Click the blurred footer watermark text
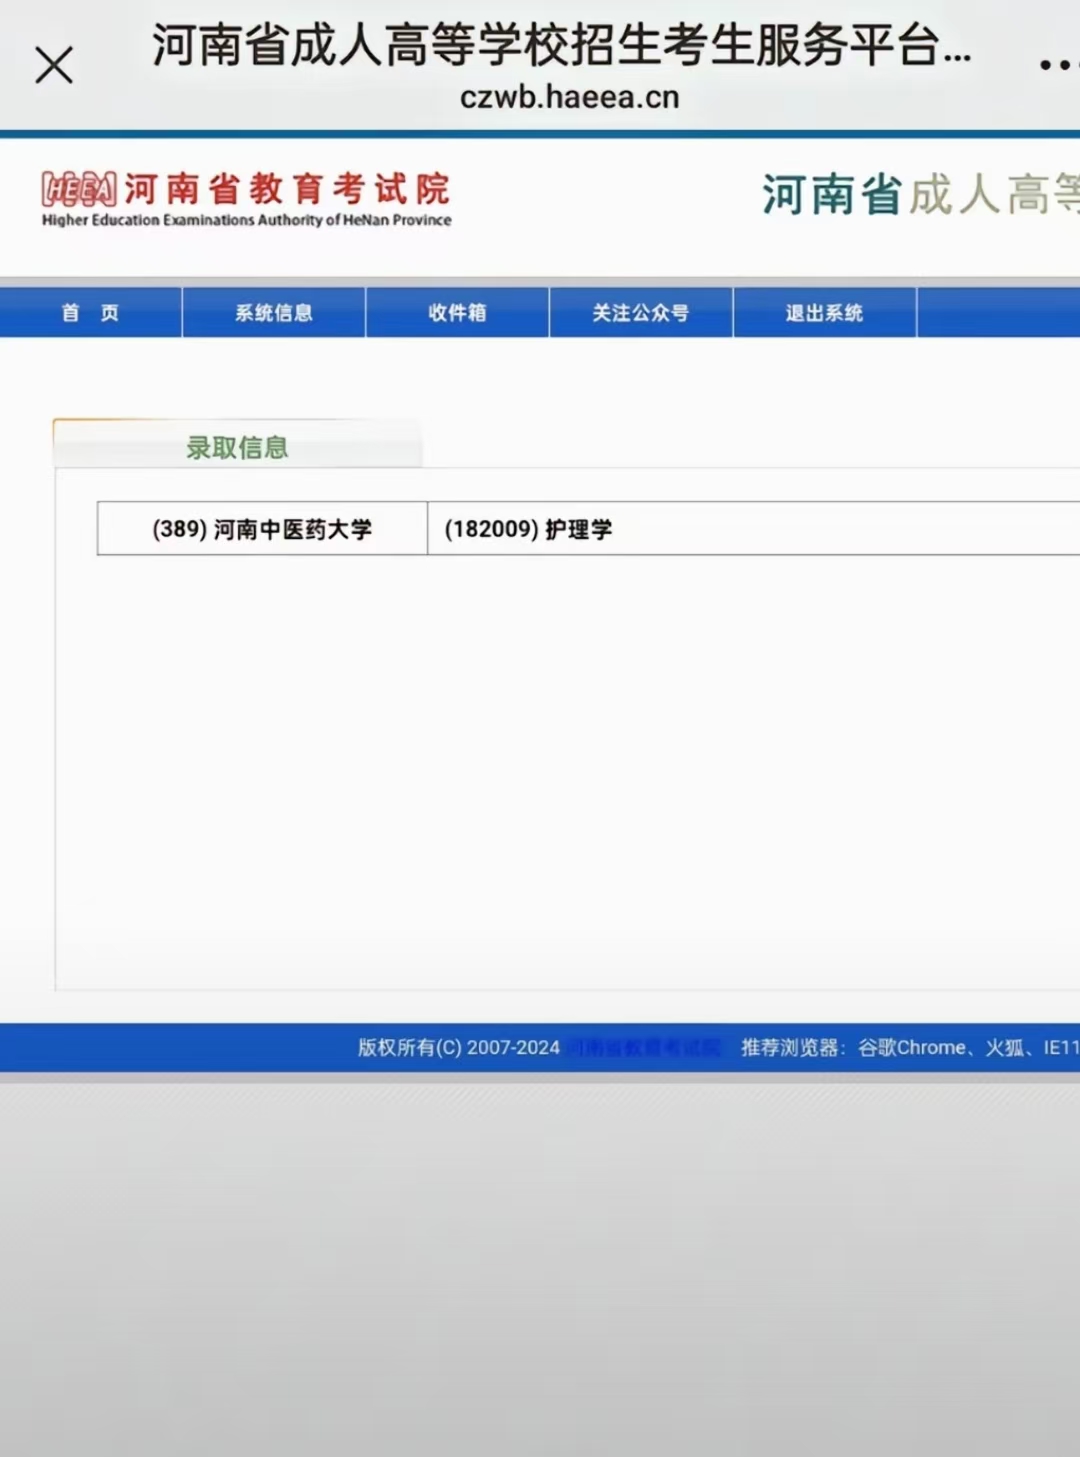 [x=645, y=1048]
